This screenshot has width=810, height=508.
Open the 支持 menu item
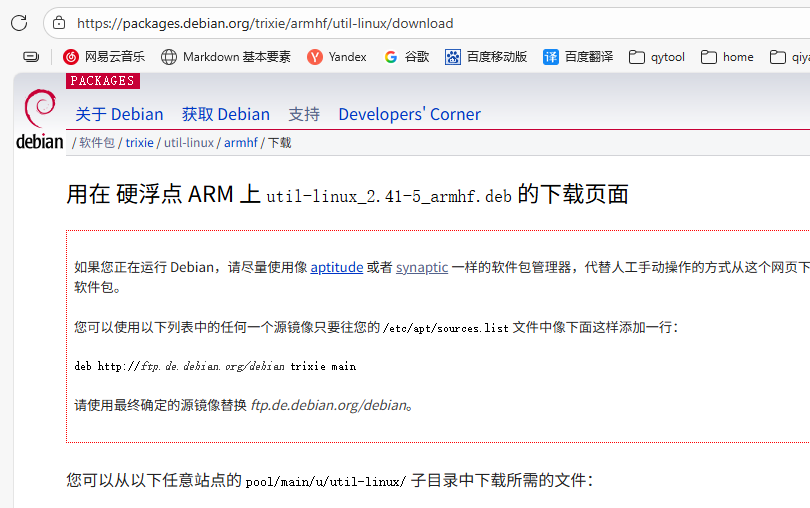point(304,114)
